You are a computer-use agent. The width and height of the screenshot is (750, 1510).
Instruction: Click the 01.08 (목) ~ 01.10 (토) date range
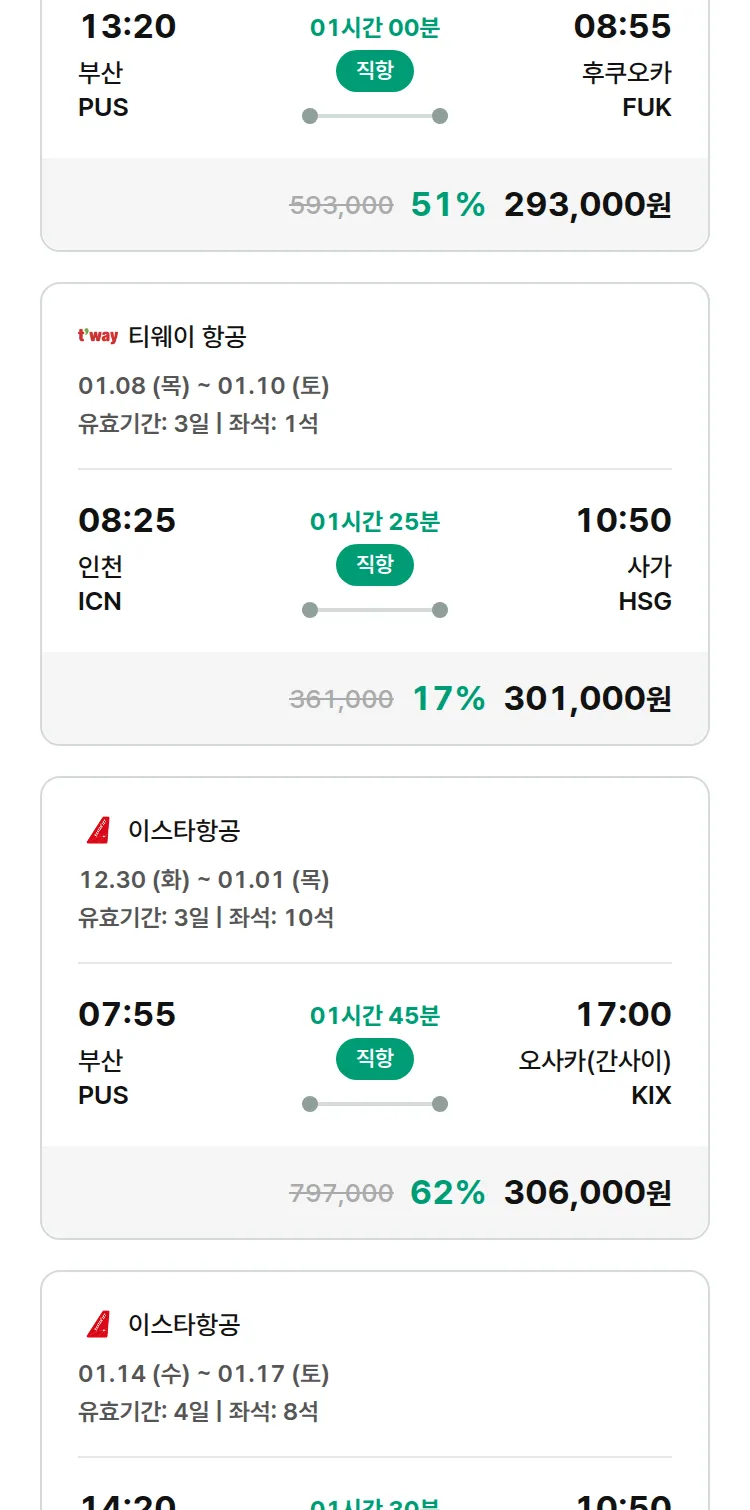(x=204, y=386)
